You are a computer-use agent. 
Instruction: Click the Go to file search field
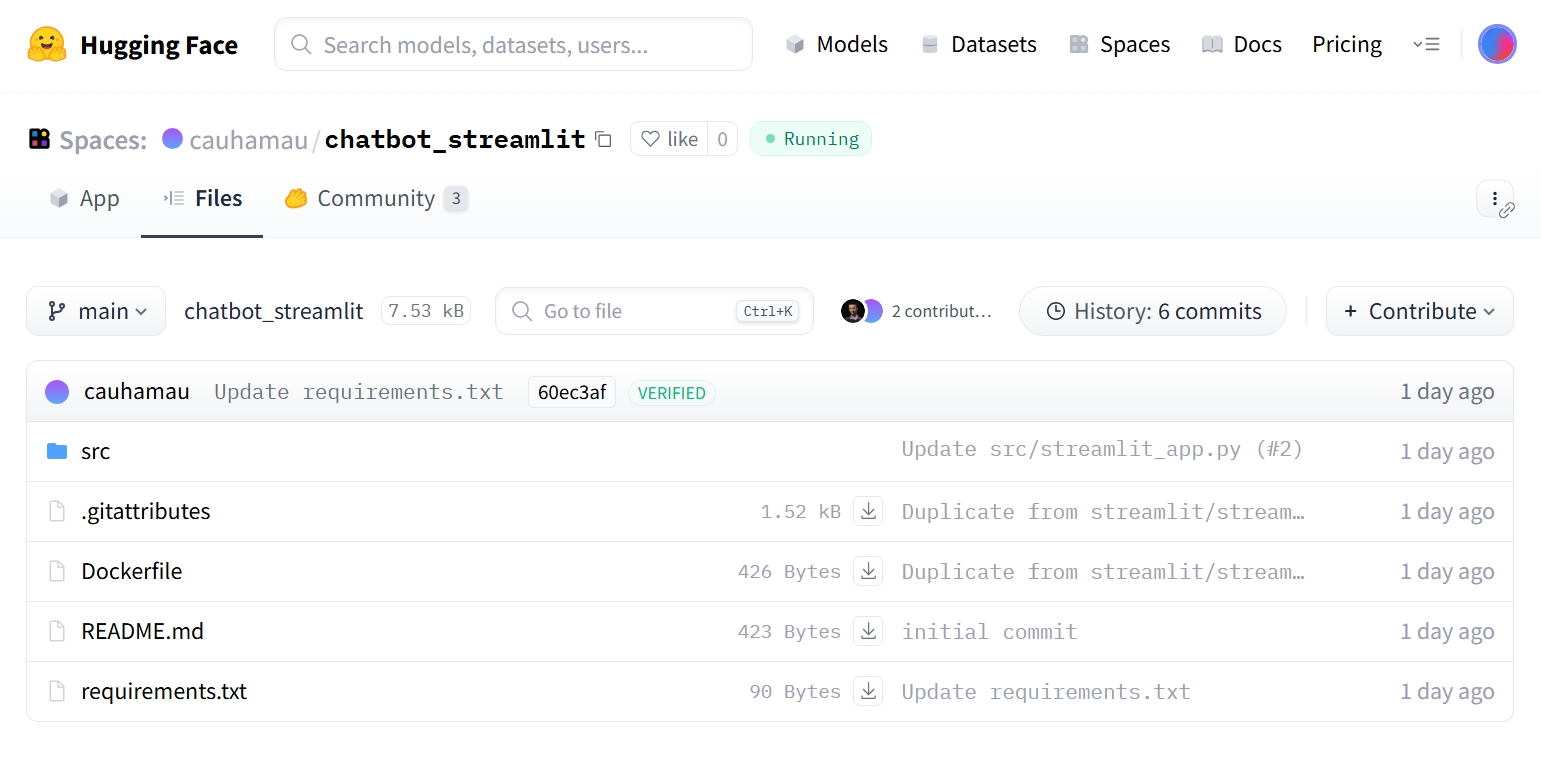pos(635,311)
